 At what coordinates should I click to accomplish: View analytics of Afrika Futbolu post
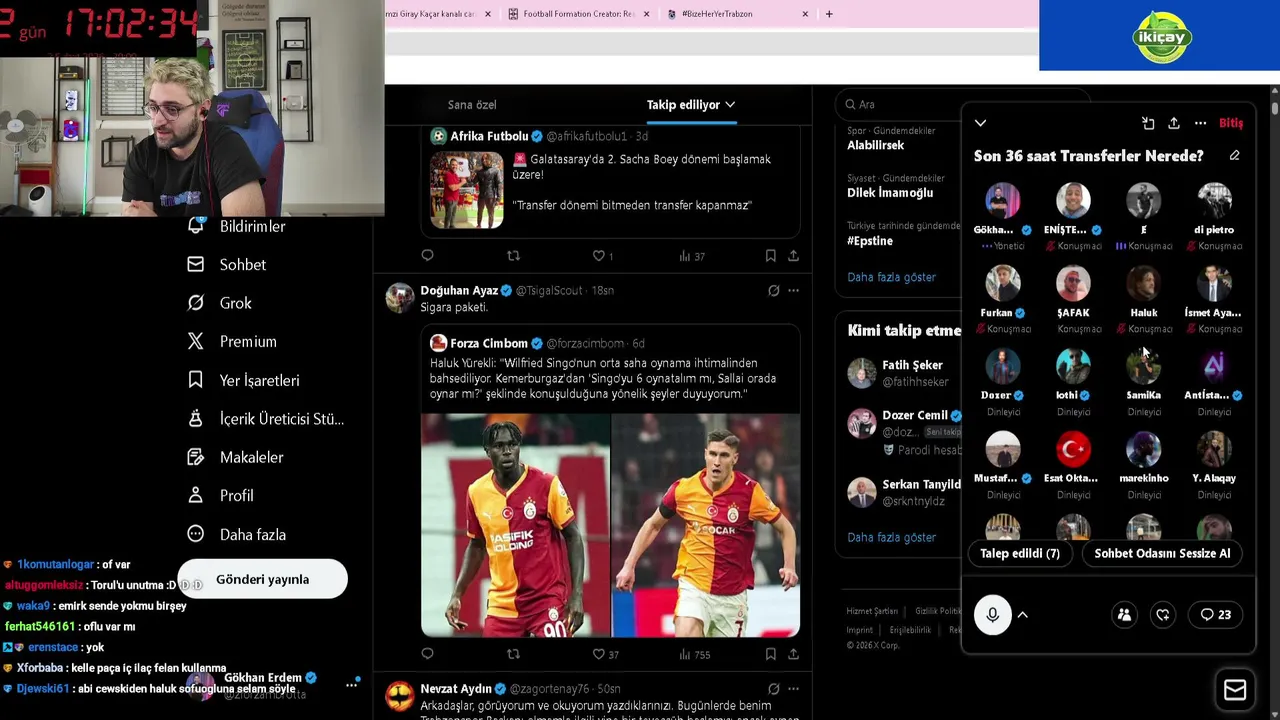(x=691, y=256)
